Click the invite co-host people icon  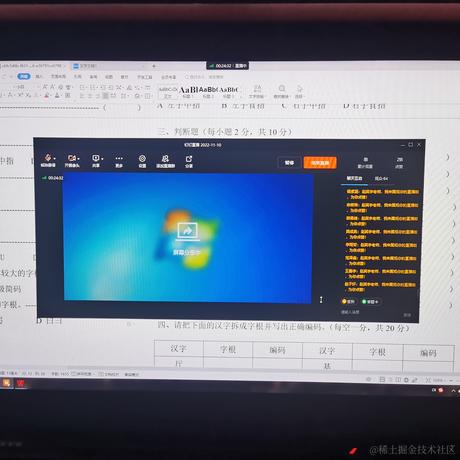tap(165, 158)
